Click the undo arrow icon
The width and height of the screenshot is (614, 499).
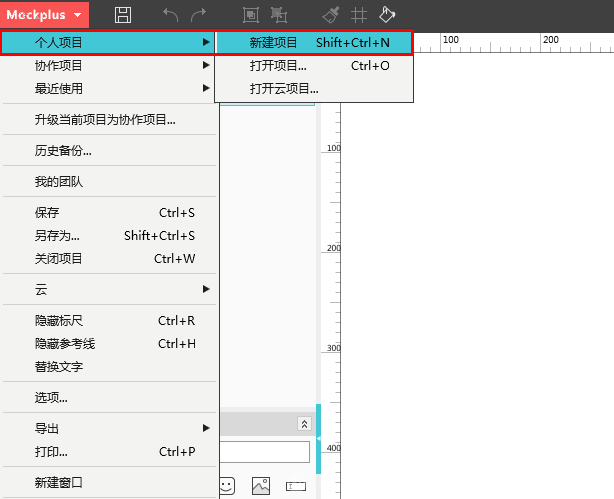coord(171,15)
